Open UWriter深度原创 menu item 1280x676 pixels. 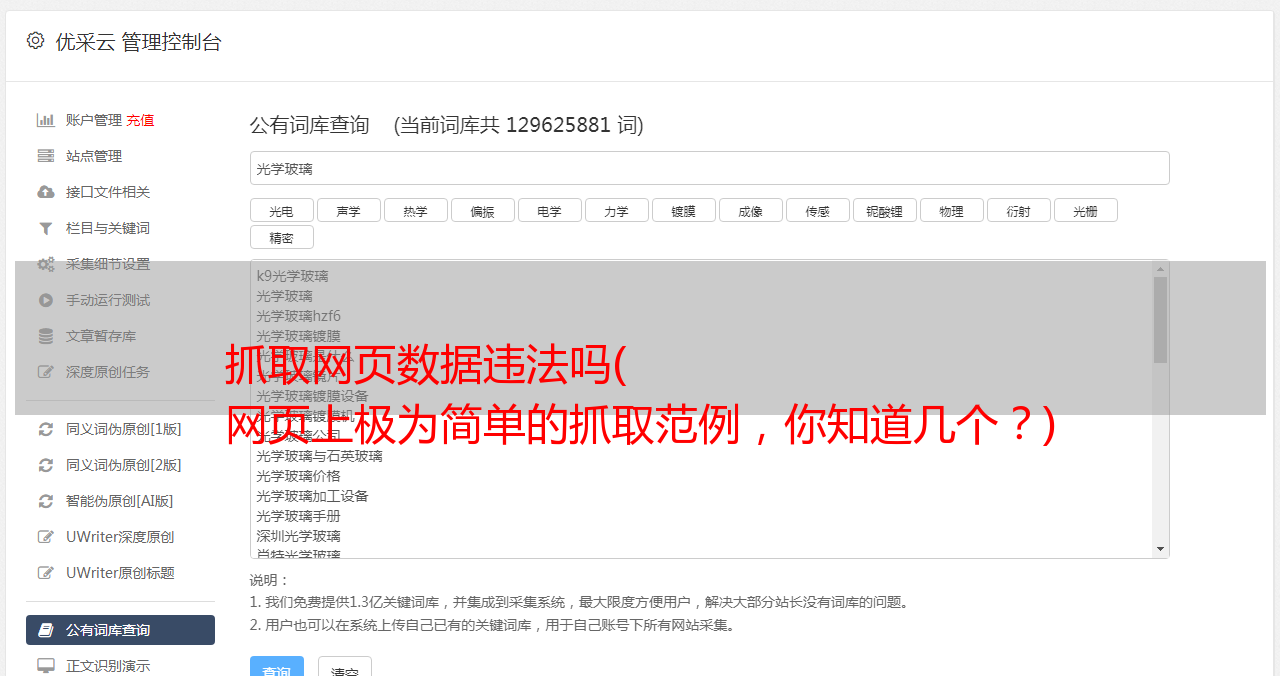120,537
